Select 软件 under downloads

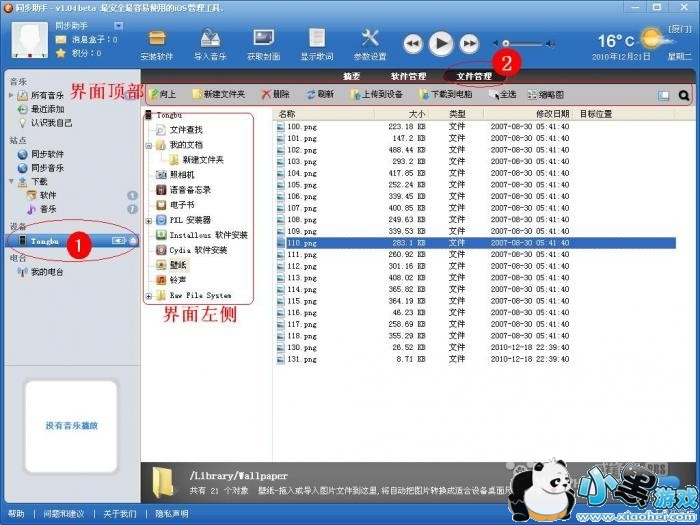coord(48,195)
